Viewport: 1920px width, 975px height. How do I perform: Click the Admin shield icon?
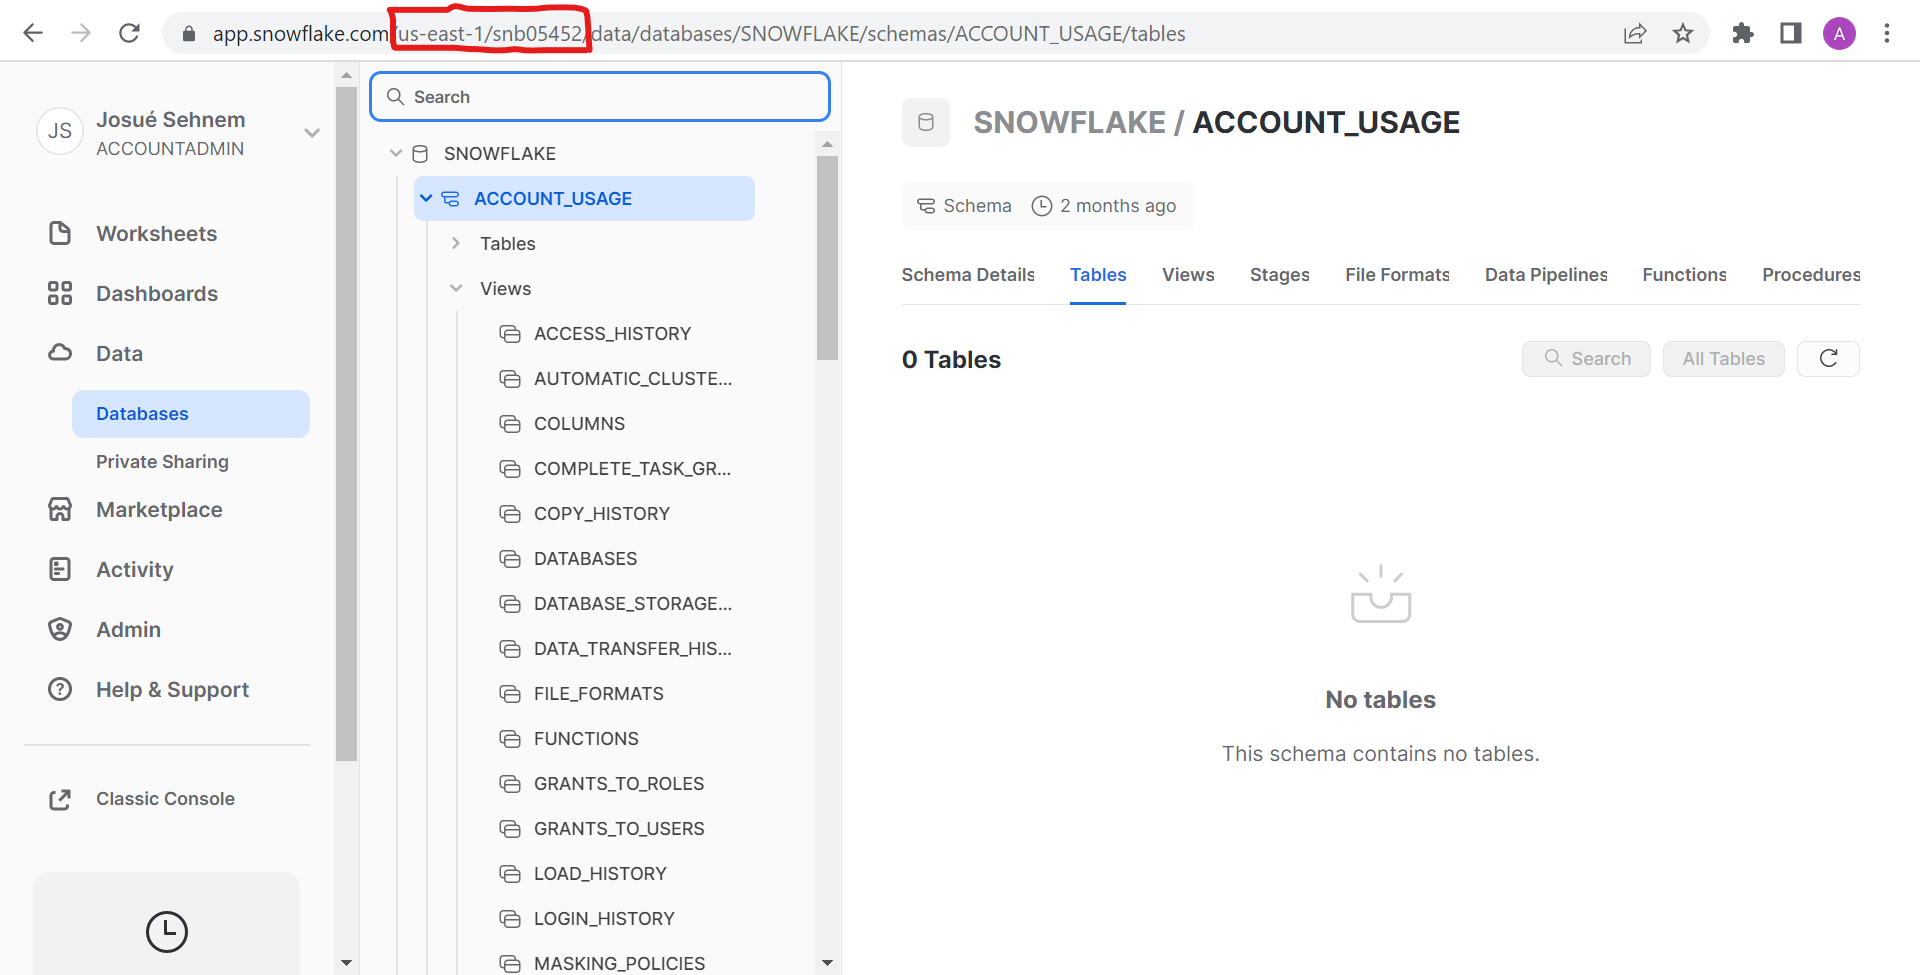point(60,629)
